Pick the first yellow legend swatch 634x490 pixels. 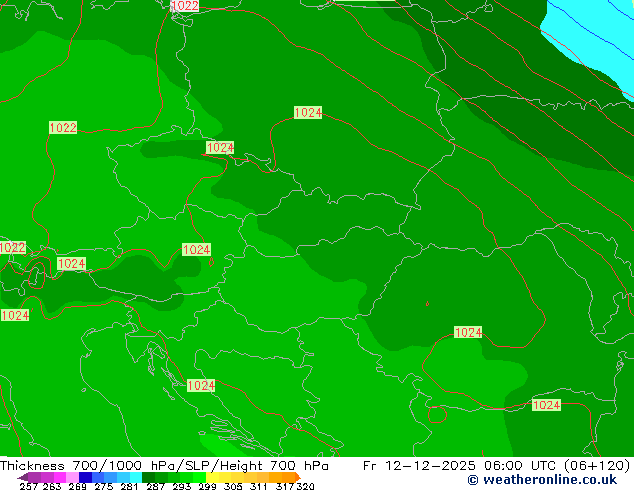tap(212, 477)
